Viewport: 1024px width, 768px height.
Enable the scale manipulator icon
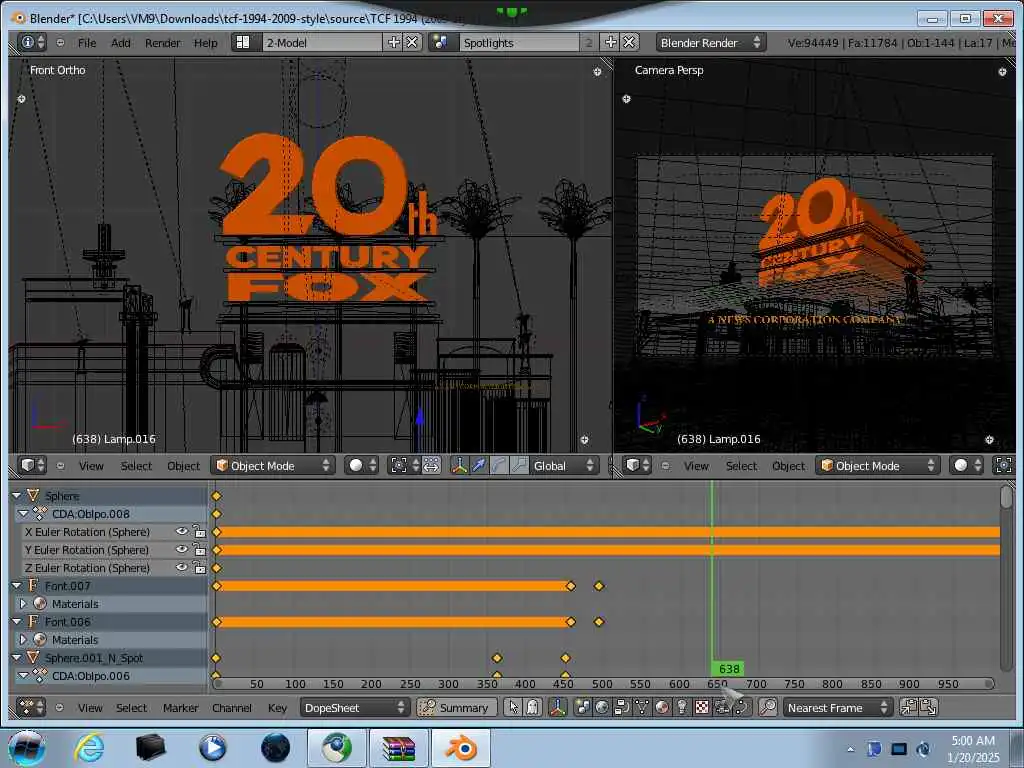[519, 466]
